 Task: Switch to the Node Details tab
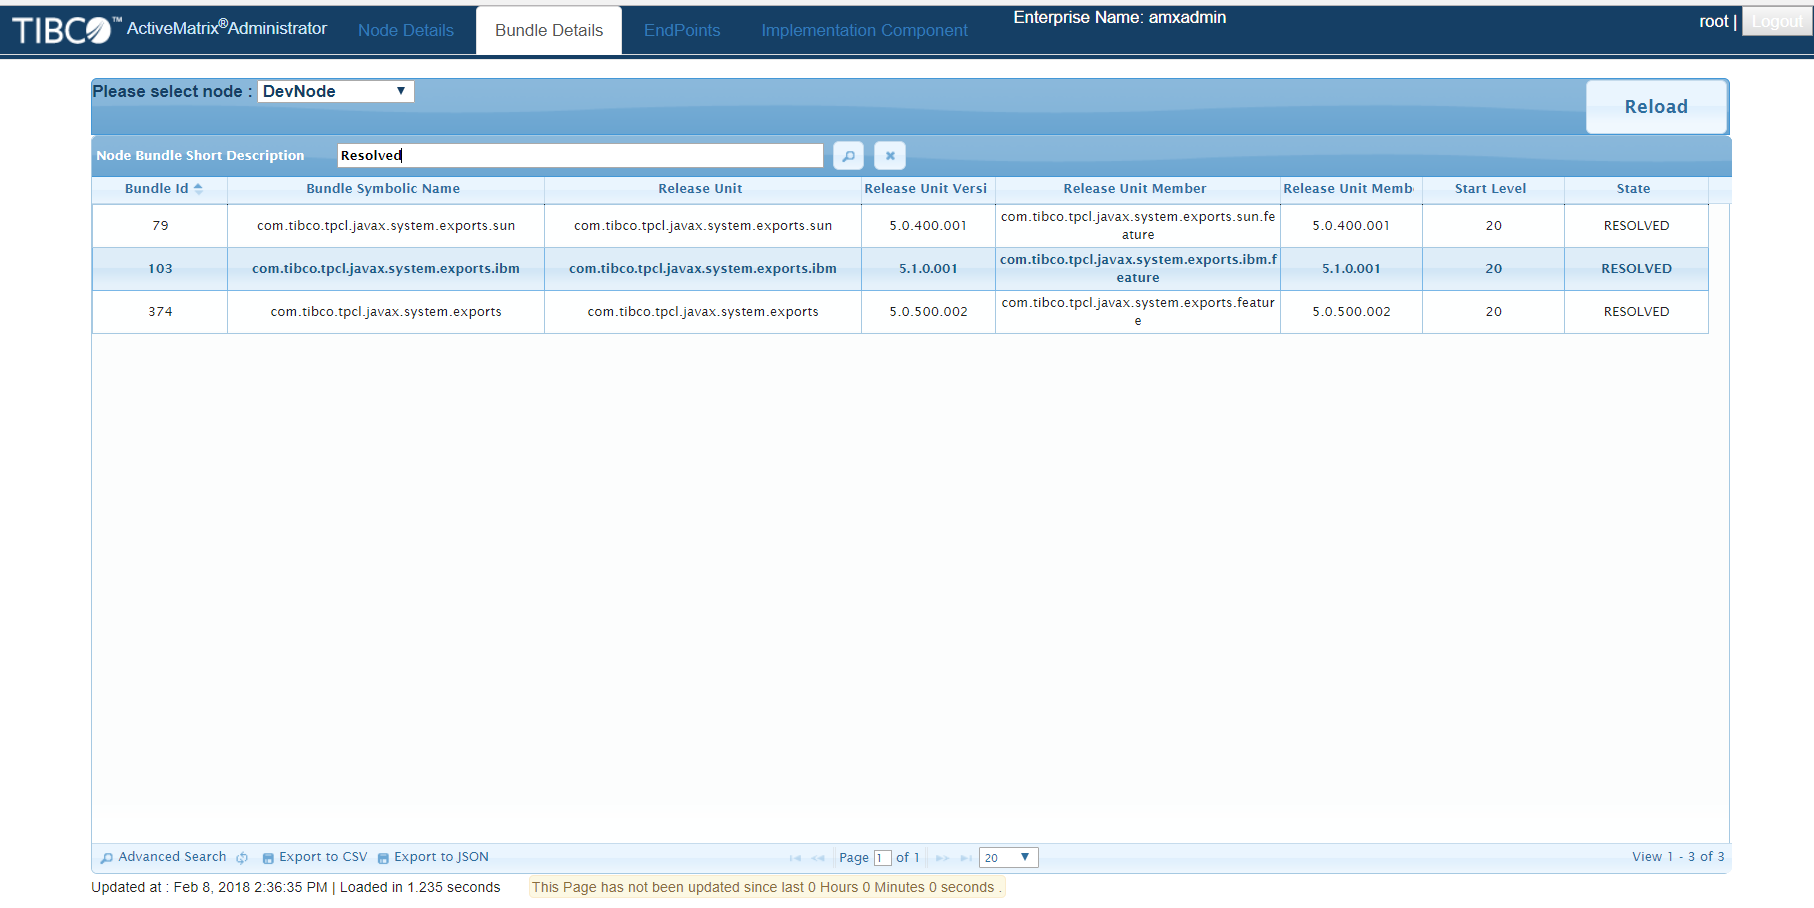406,30
